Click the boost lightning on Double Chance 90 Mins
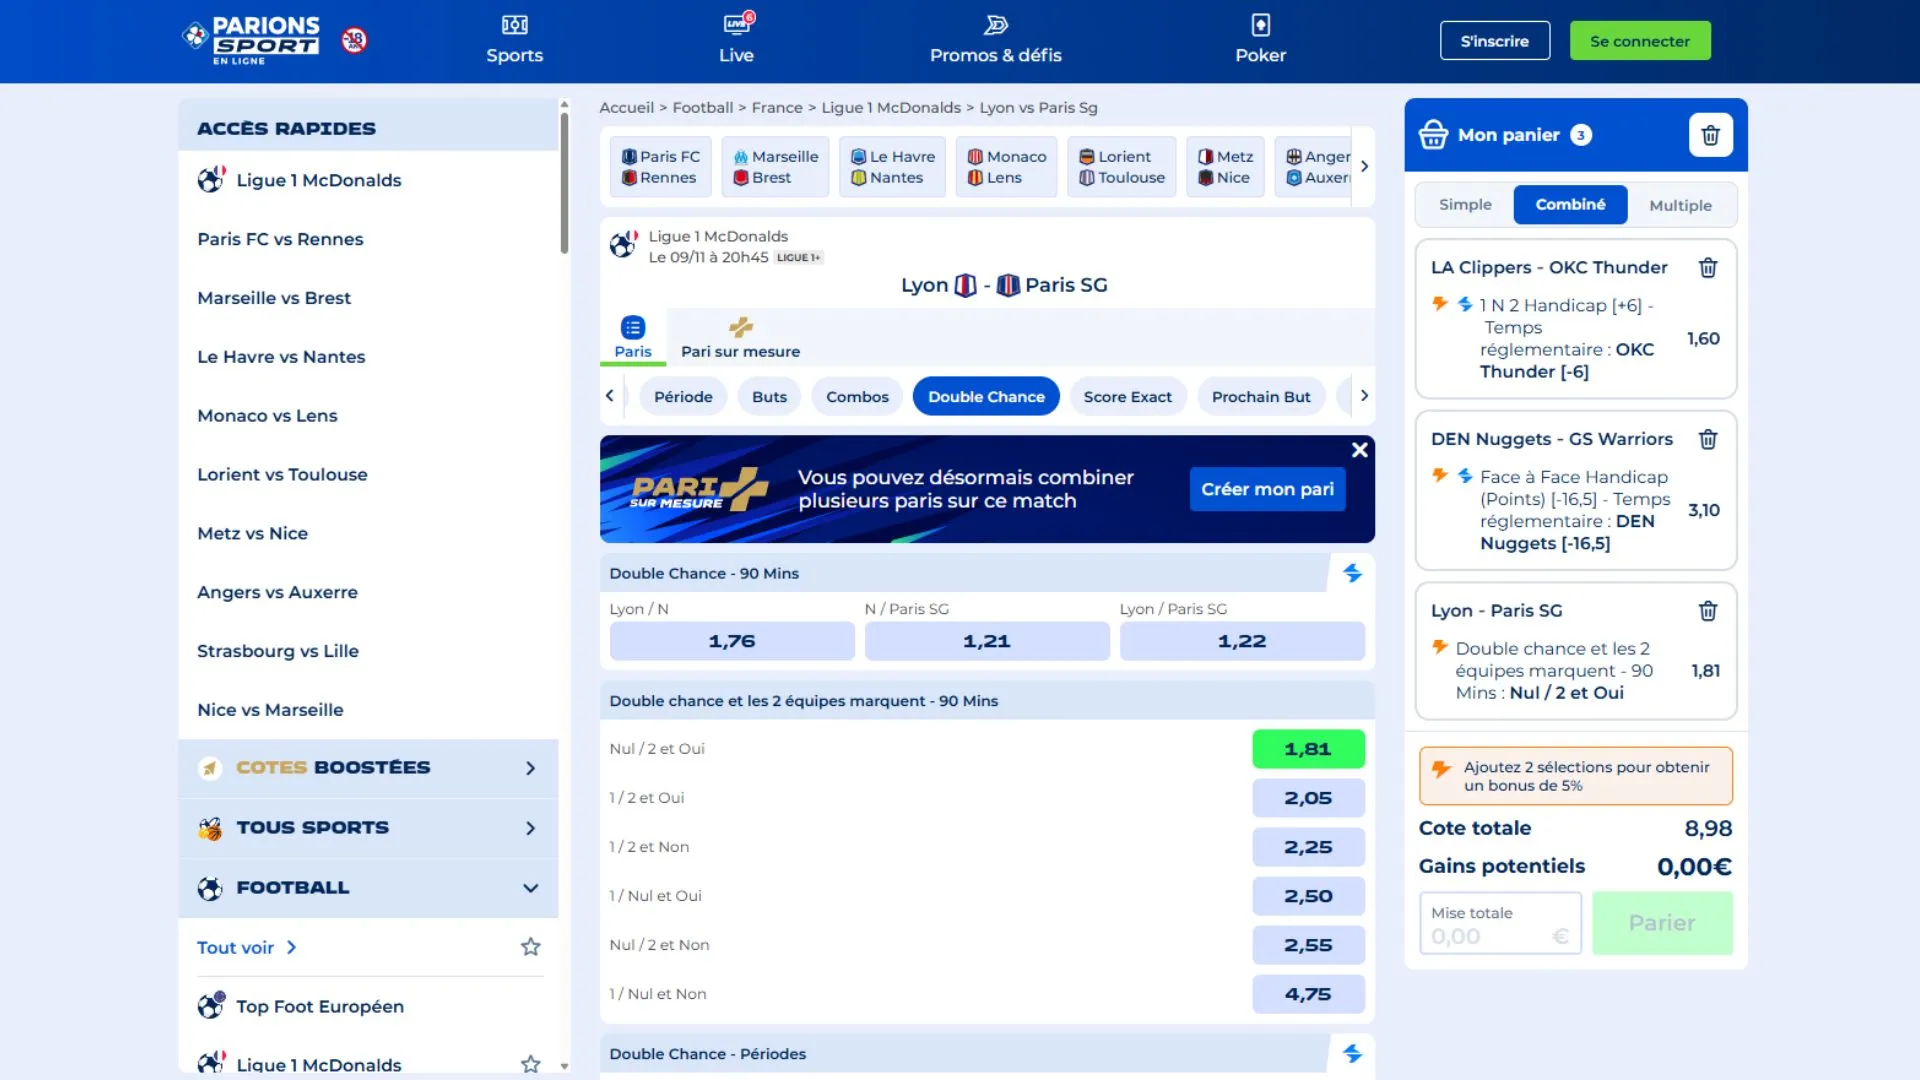 tap(1353, 573)
